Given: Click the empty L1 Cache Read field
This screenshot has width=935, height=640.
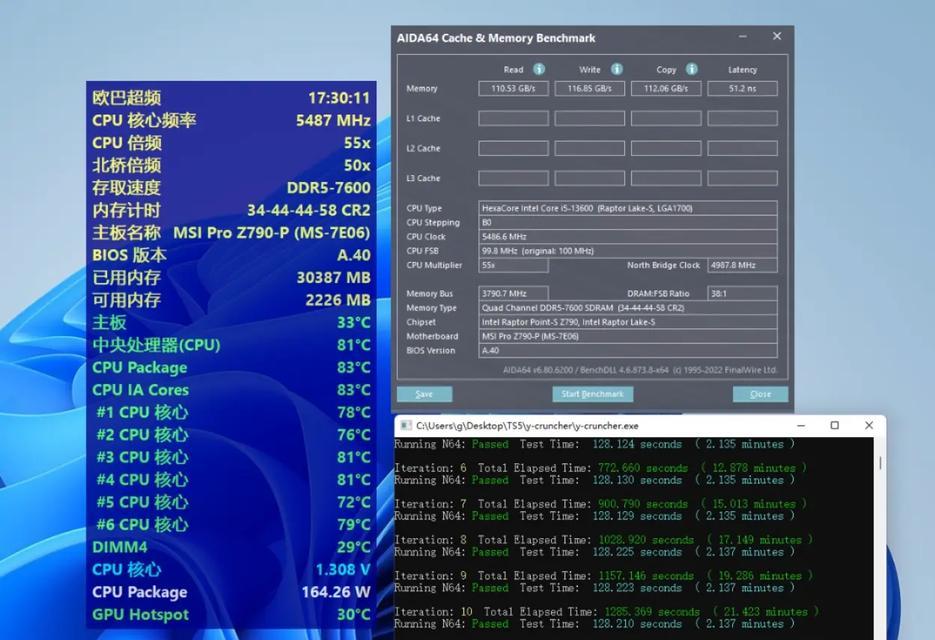Looking at the screenshot, I should 513,118.
